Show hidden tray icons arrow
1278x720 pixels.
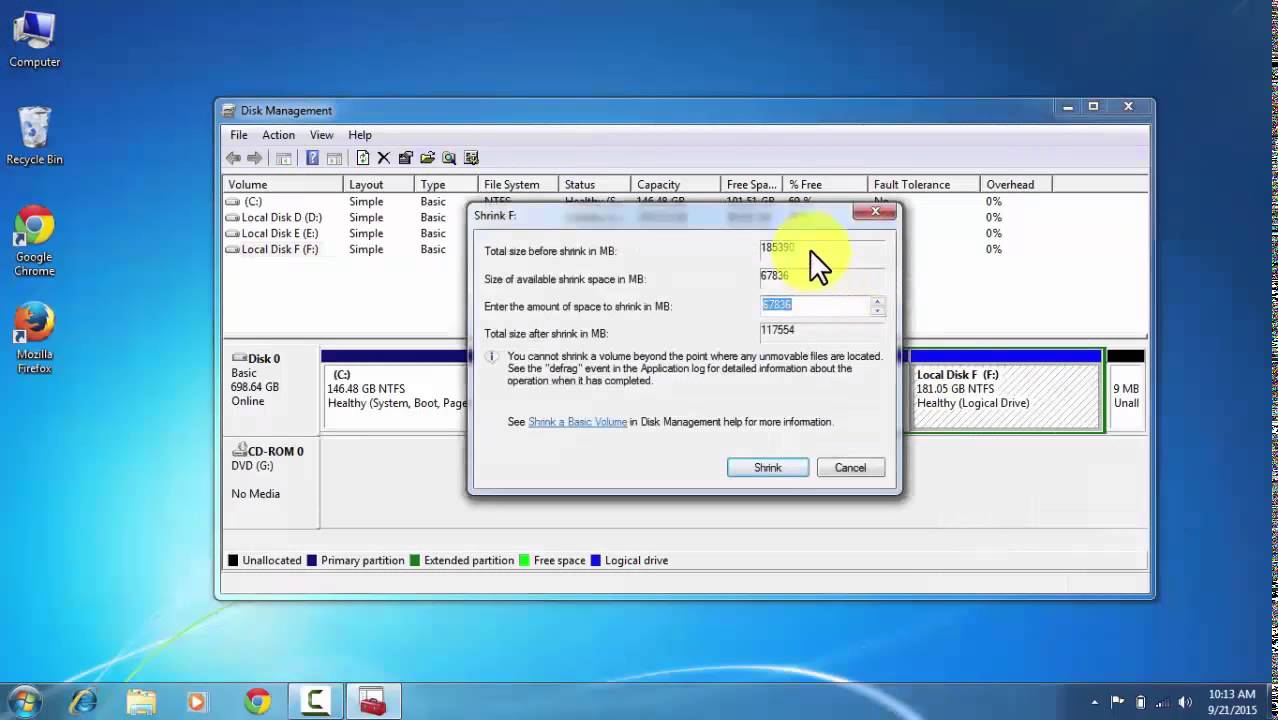[1095, 702]
